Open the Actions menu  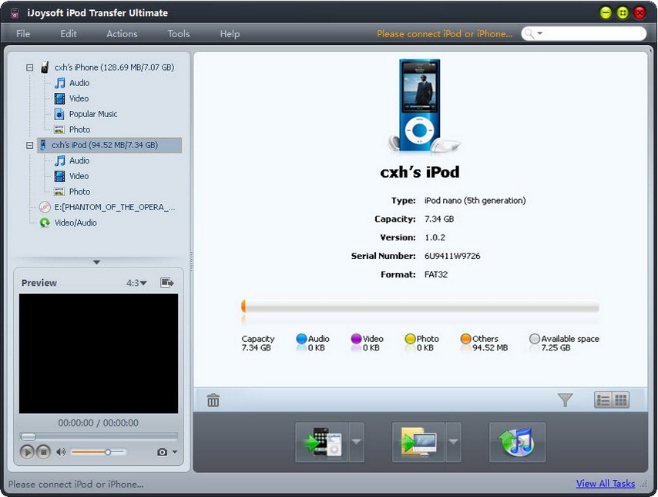pos(122,34)
